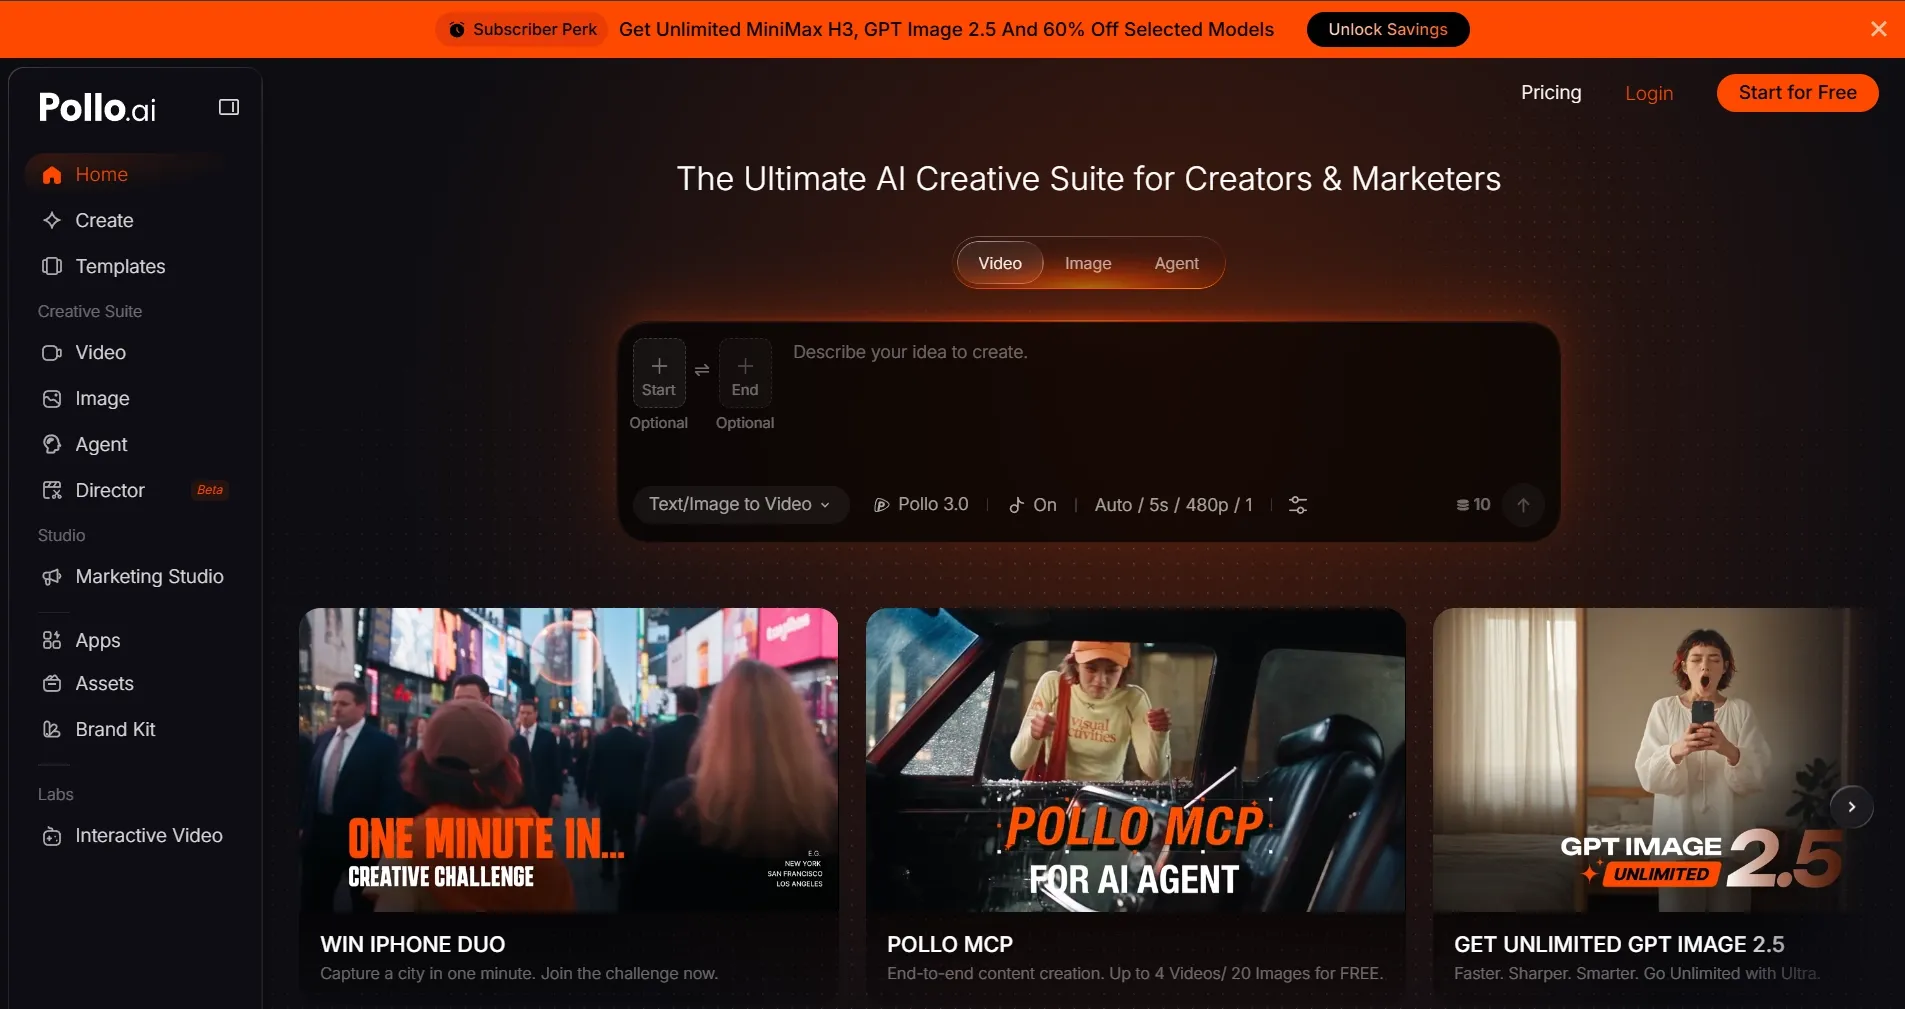Viewport: 1905px width, 1009px height.
Task: Open Interactive Video under Labs
Action: (135, 835)
